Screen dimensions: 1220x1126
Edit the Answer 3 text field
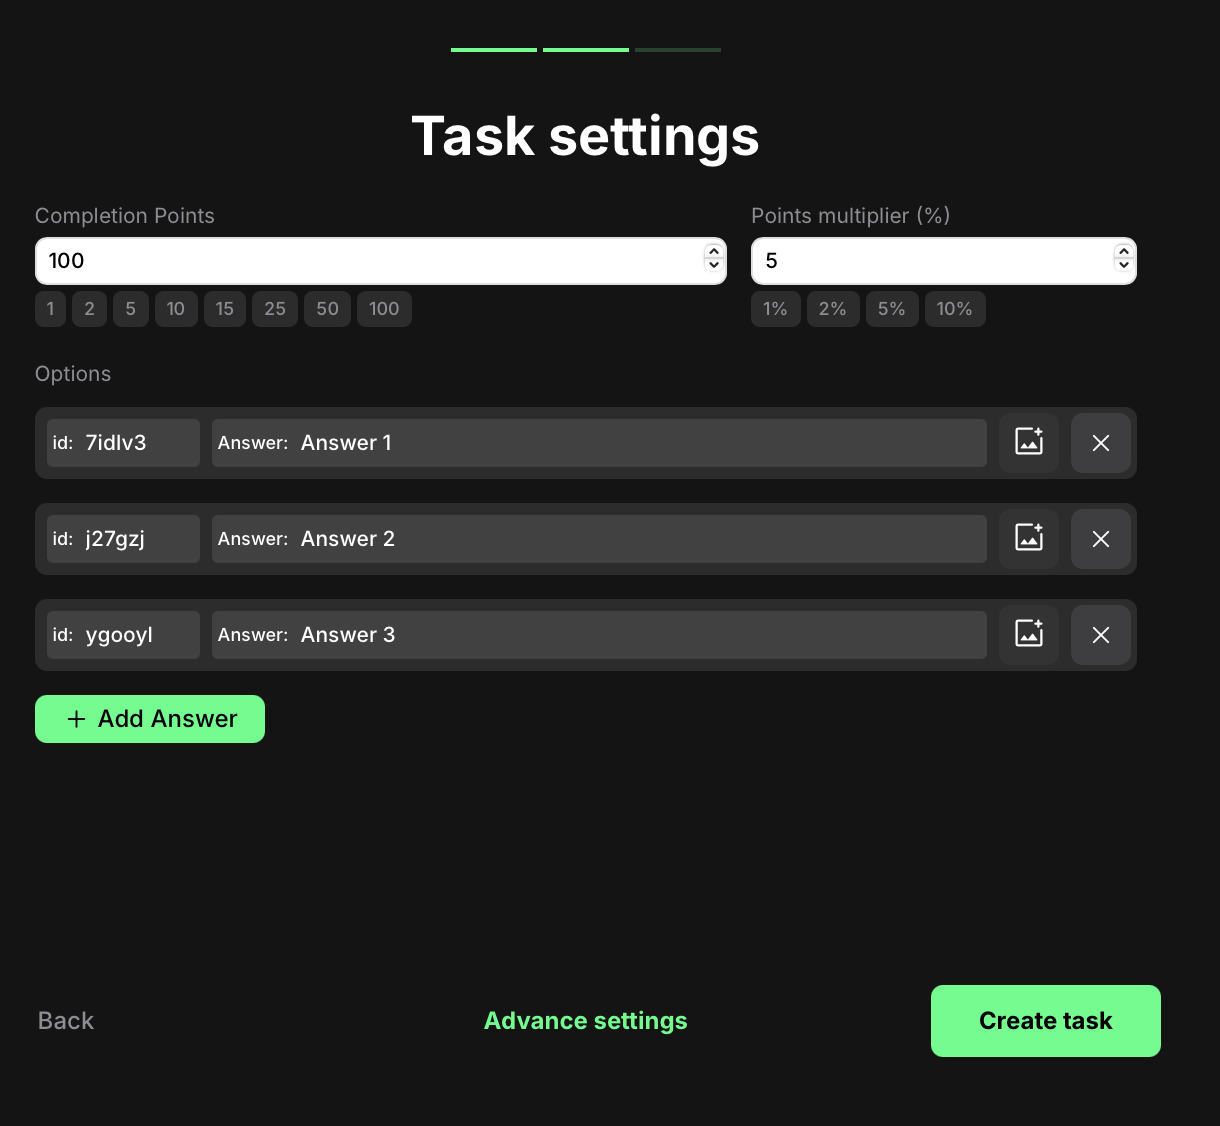[599, 635]
